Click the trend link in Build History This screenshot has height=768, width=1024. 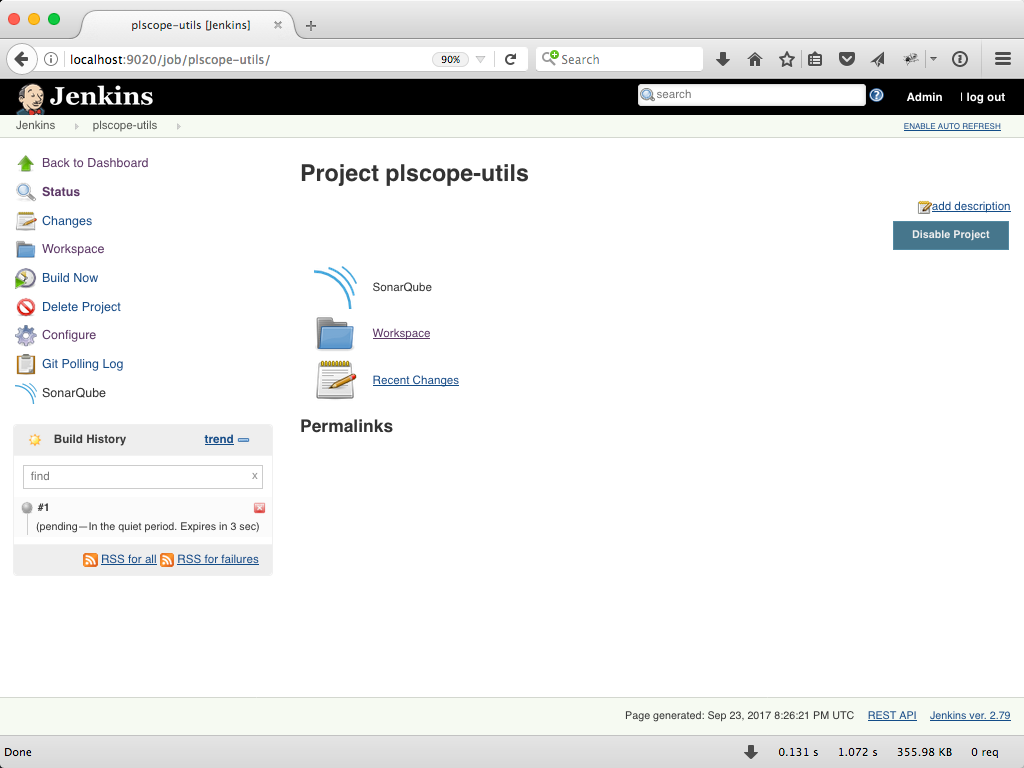pyautogui.click(x=219, y=440)
